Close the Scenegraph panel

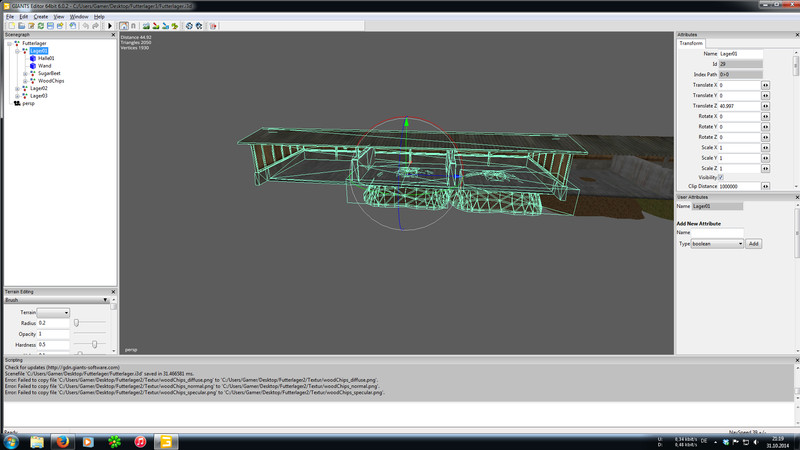112,35
